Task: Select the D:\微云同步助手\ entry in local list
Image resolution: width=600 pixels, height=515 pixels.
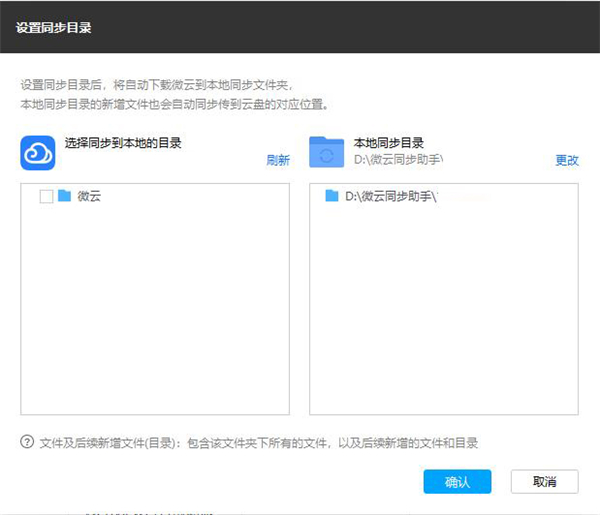Action: (392, 197)
